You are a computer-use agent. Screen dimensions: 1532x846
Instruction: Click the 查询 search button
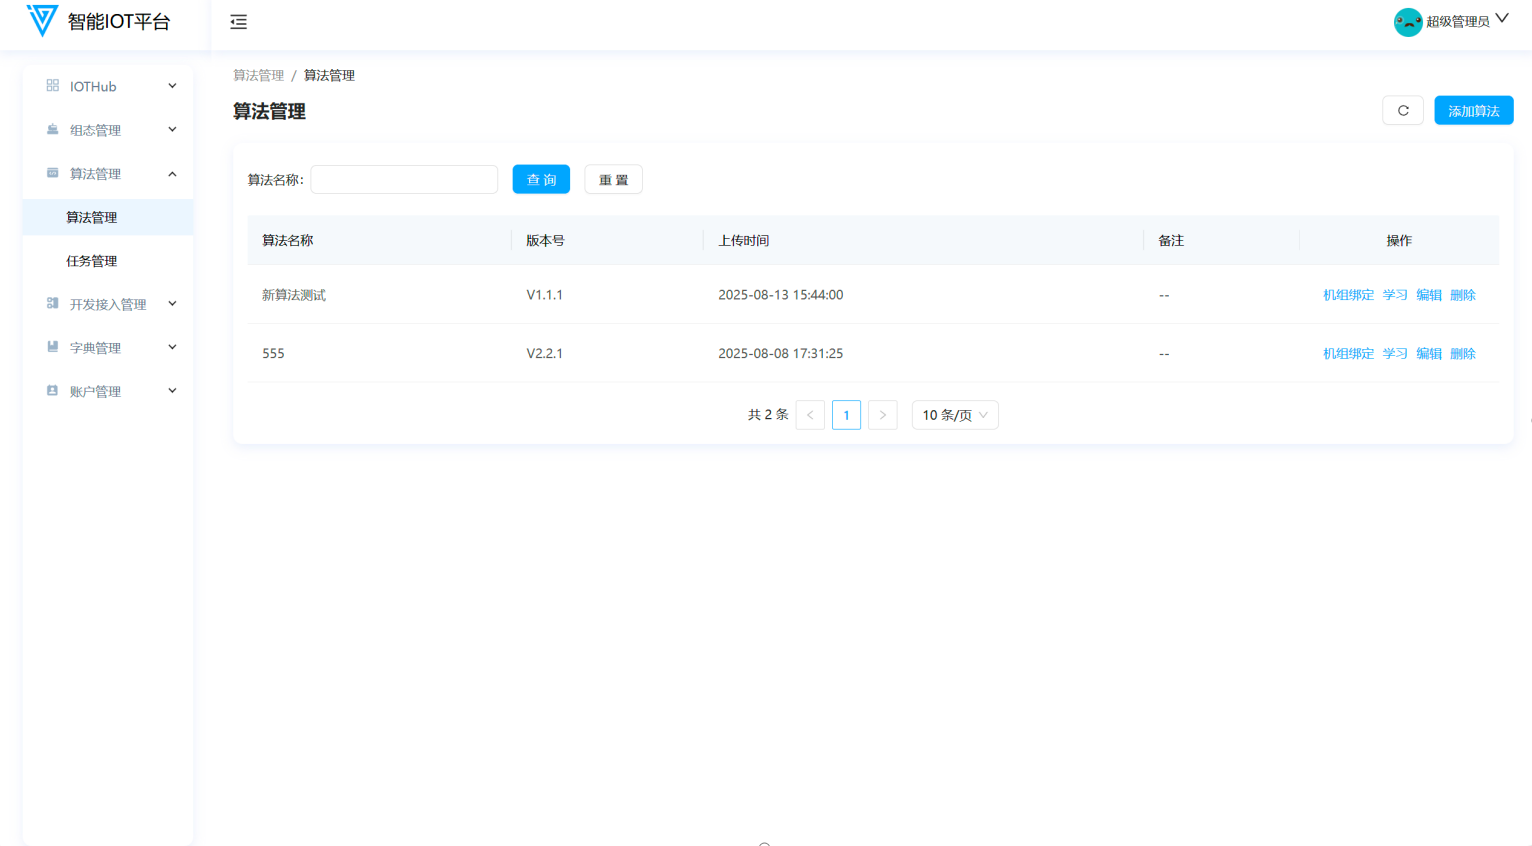point(541,180)
